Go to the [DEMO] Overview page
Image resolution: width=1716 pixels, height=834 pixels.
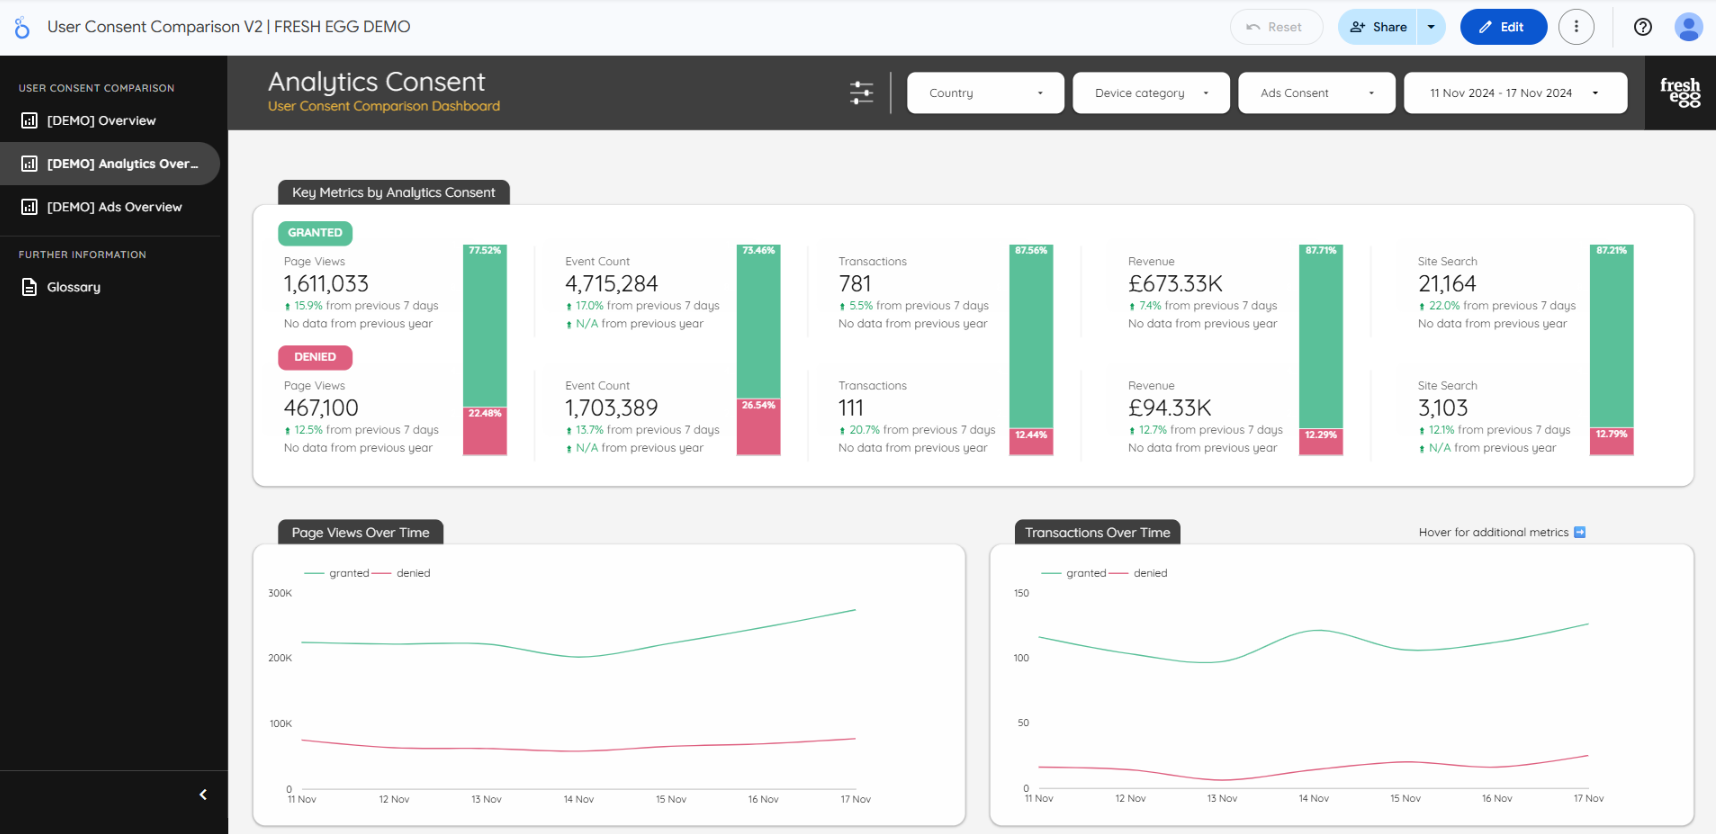tap(101, 121)
